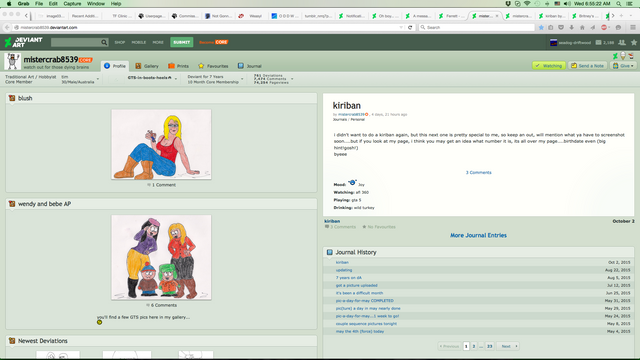The image size is (640, 360).
Task: Open the Journal tab
Action: pos(249,66)
